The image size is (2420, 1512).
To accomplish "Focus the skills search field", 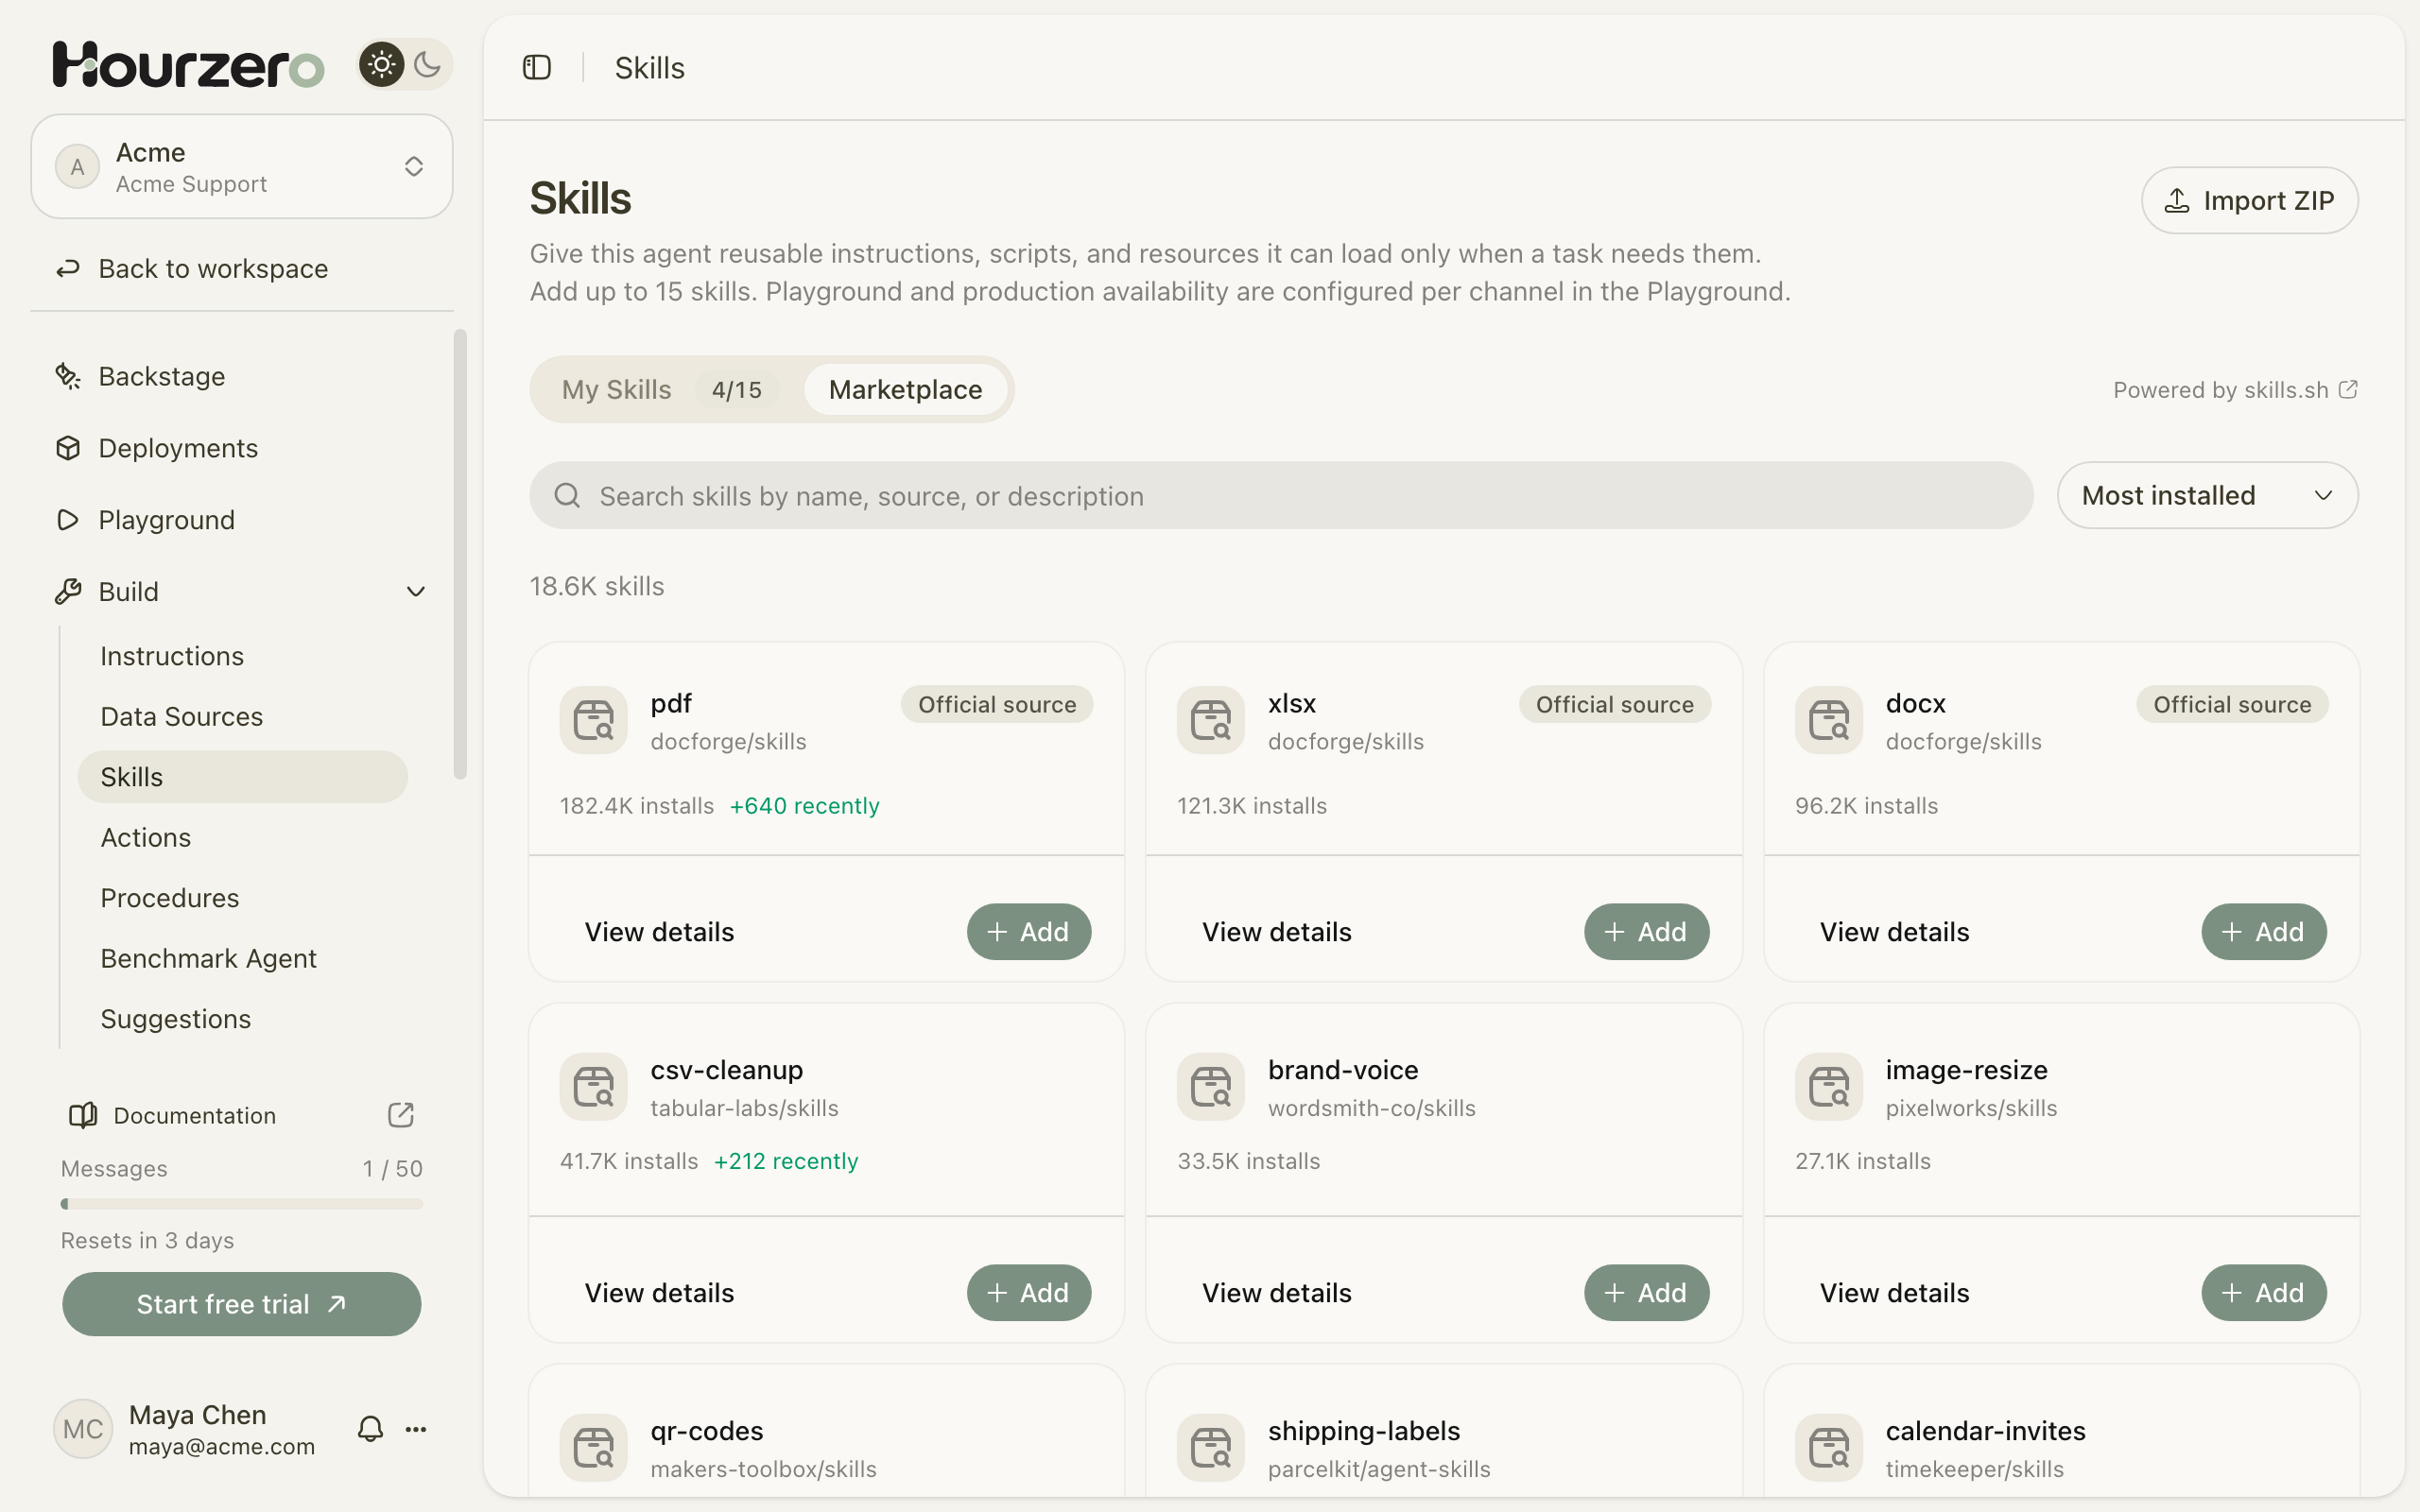I will pos(1281,496).
